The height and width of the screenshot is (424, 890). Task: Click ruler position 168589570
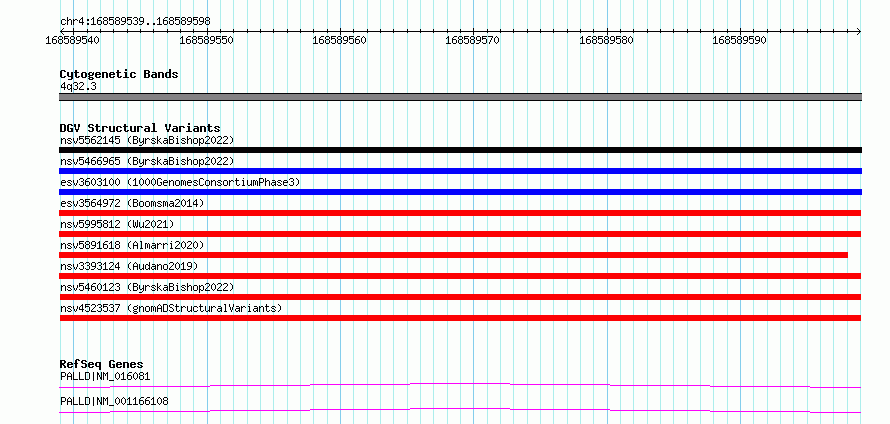(x=473, y=40)
